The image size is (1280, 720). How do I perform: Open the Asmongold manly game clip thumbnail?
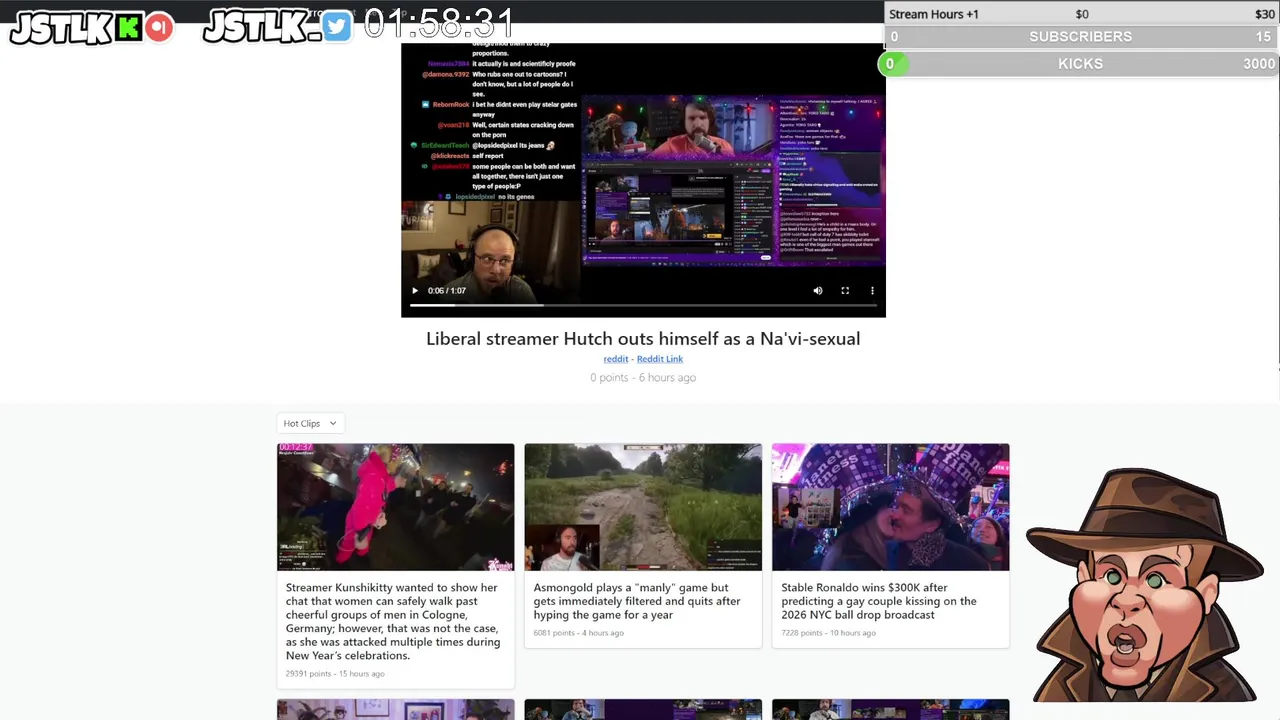[643, 507]
